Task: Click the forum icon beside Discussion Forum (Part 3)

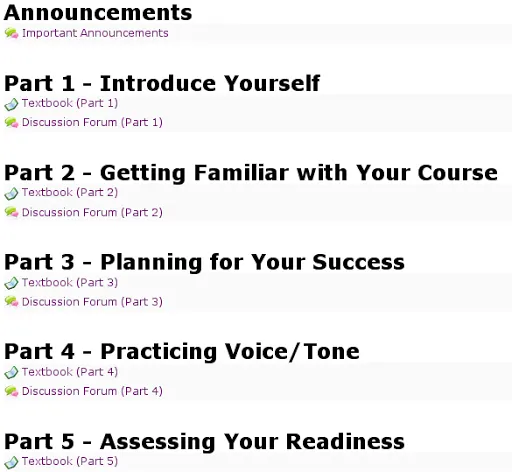Action: coord(11,301)
